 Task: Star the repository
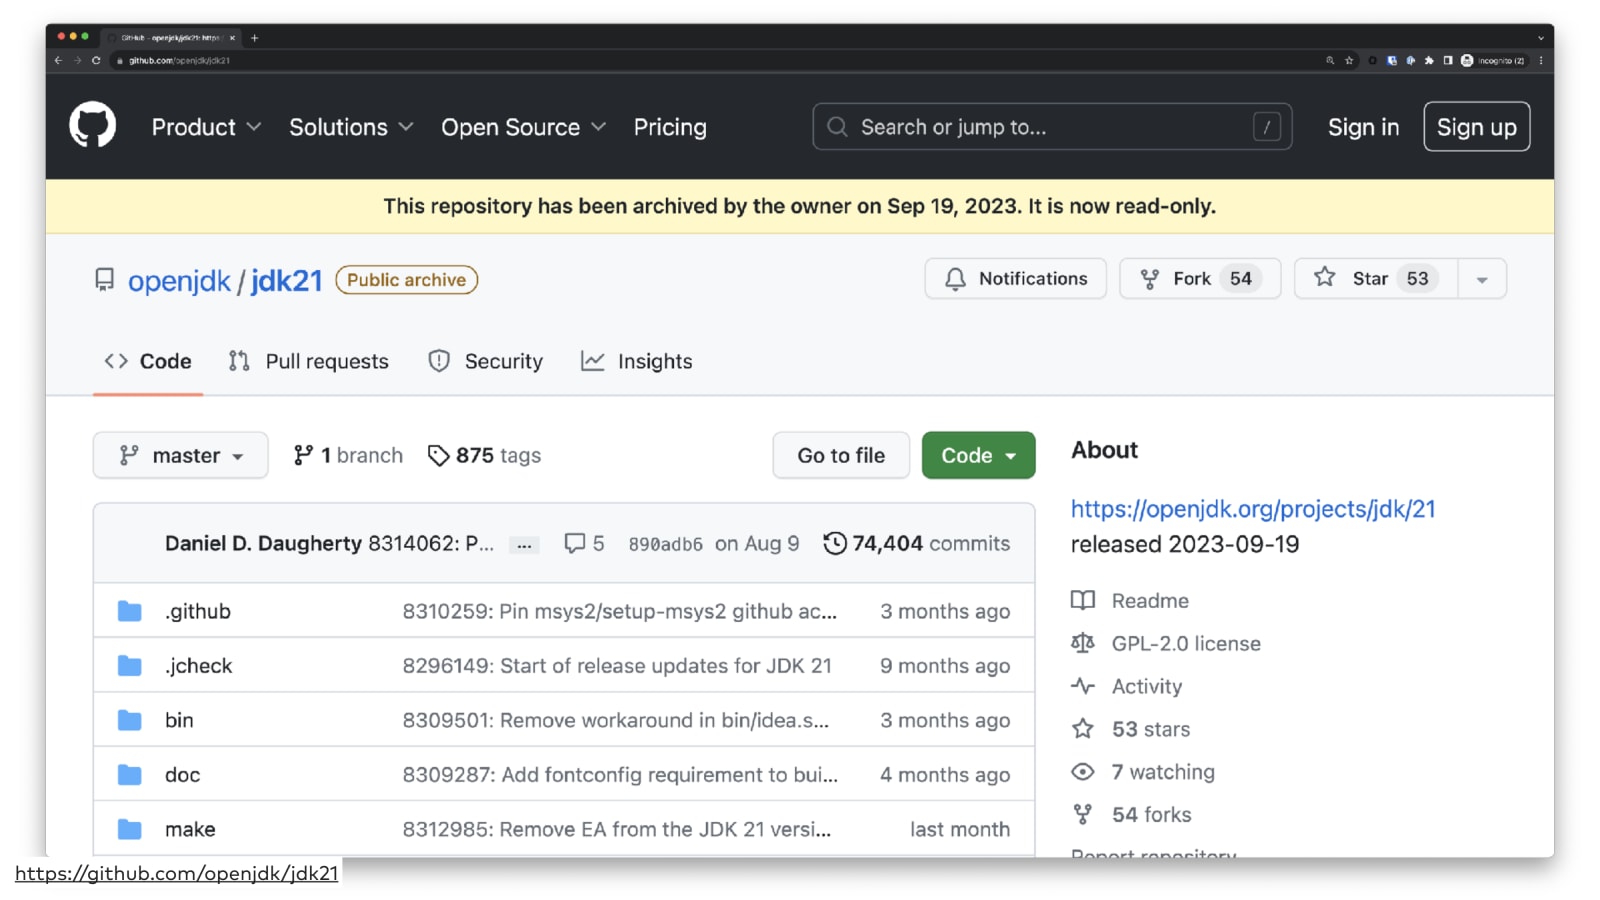(1376, 279)
